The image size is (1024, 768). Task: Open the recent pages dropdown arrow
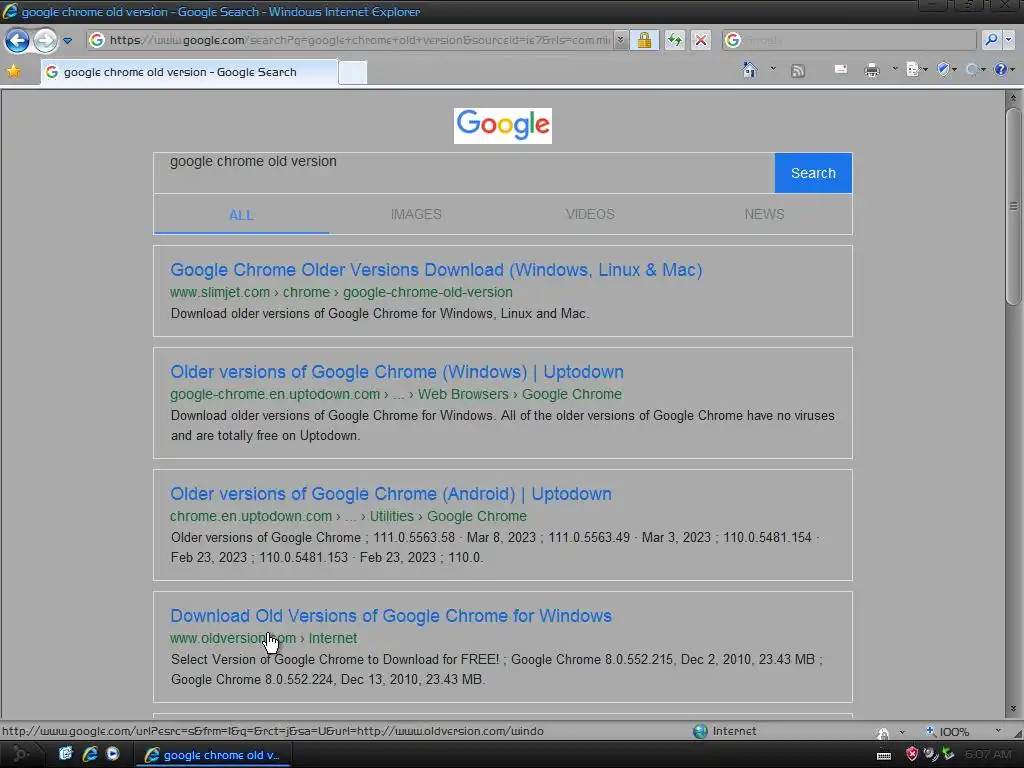67,40
